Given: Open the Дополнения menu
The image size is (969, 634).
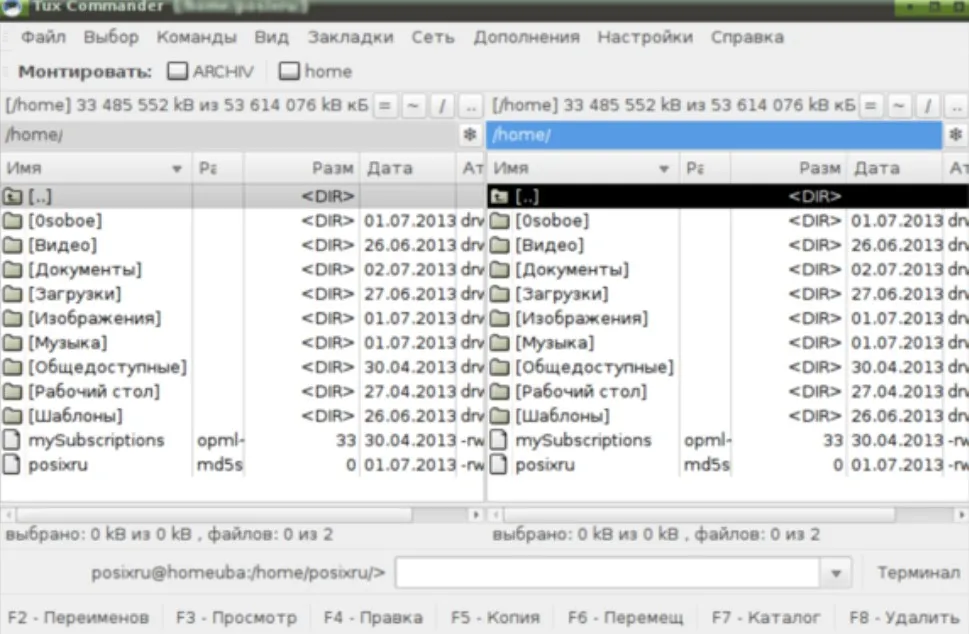Looking at the screenshot, I should (x=527, y=37).
